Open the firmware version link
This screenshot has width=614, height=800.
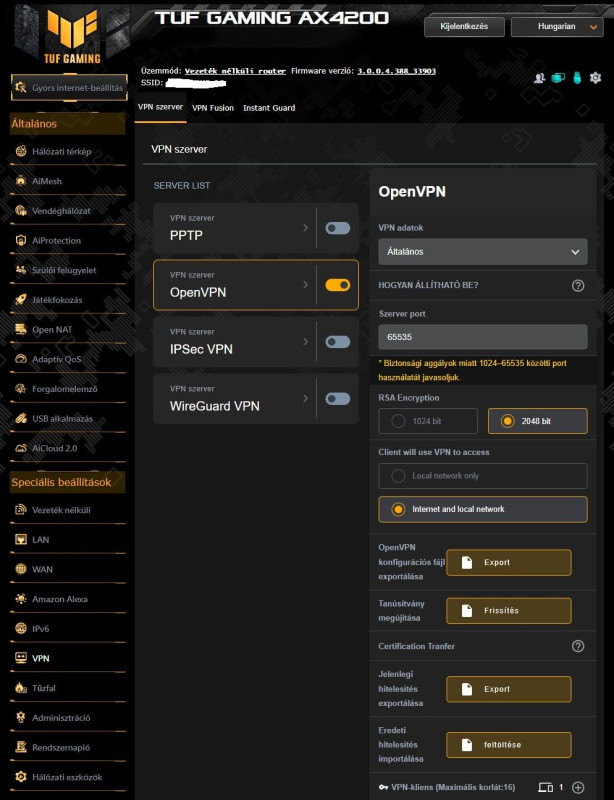point(397,71)
